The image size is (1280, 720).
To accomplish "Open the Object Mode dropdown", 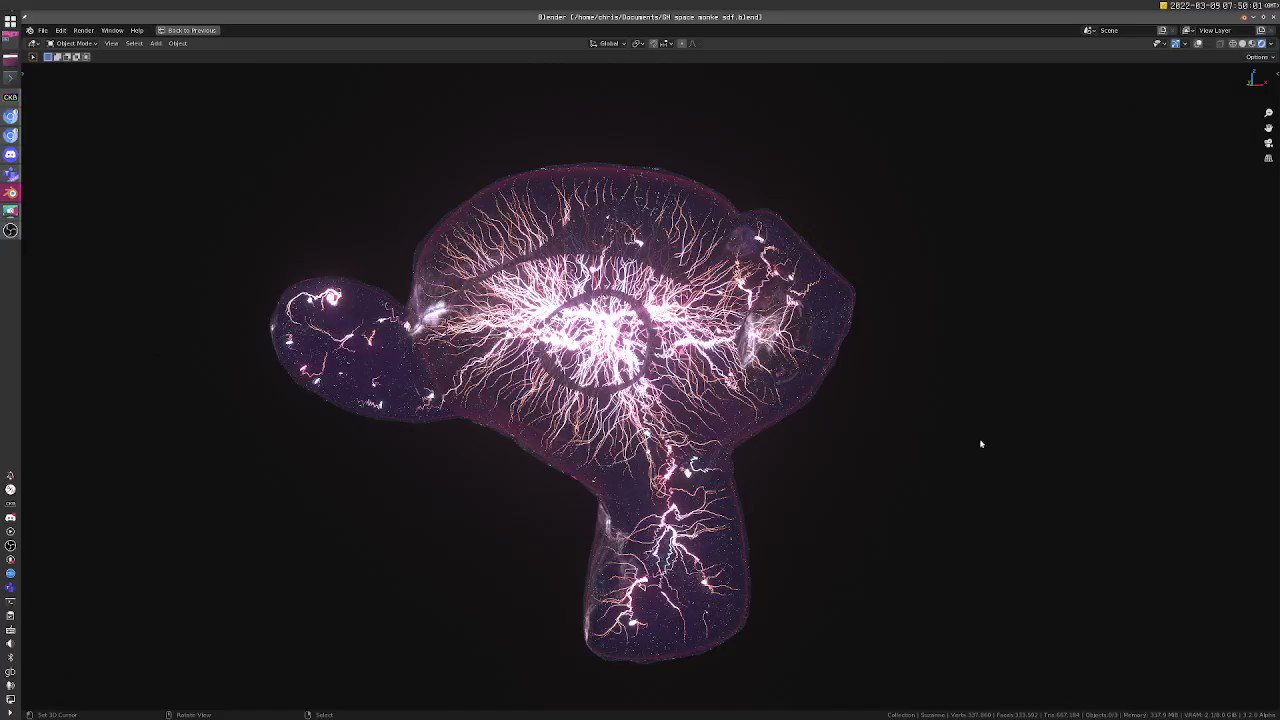I will [x=72, y=43].
